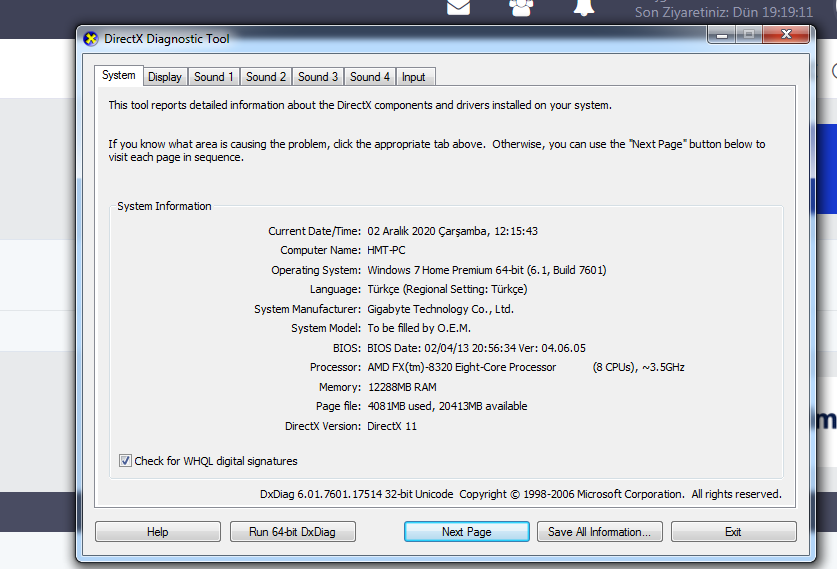837x569 pixels.
Task: Click the DirectX 11 version value
Action: (x=392, y=426)
